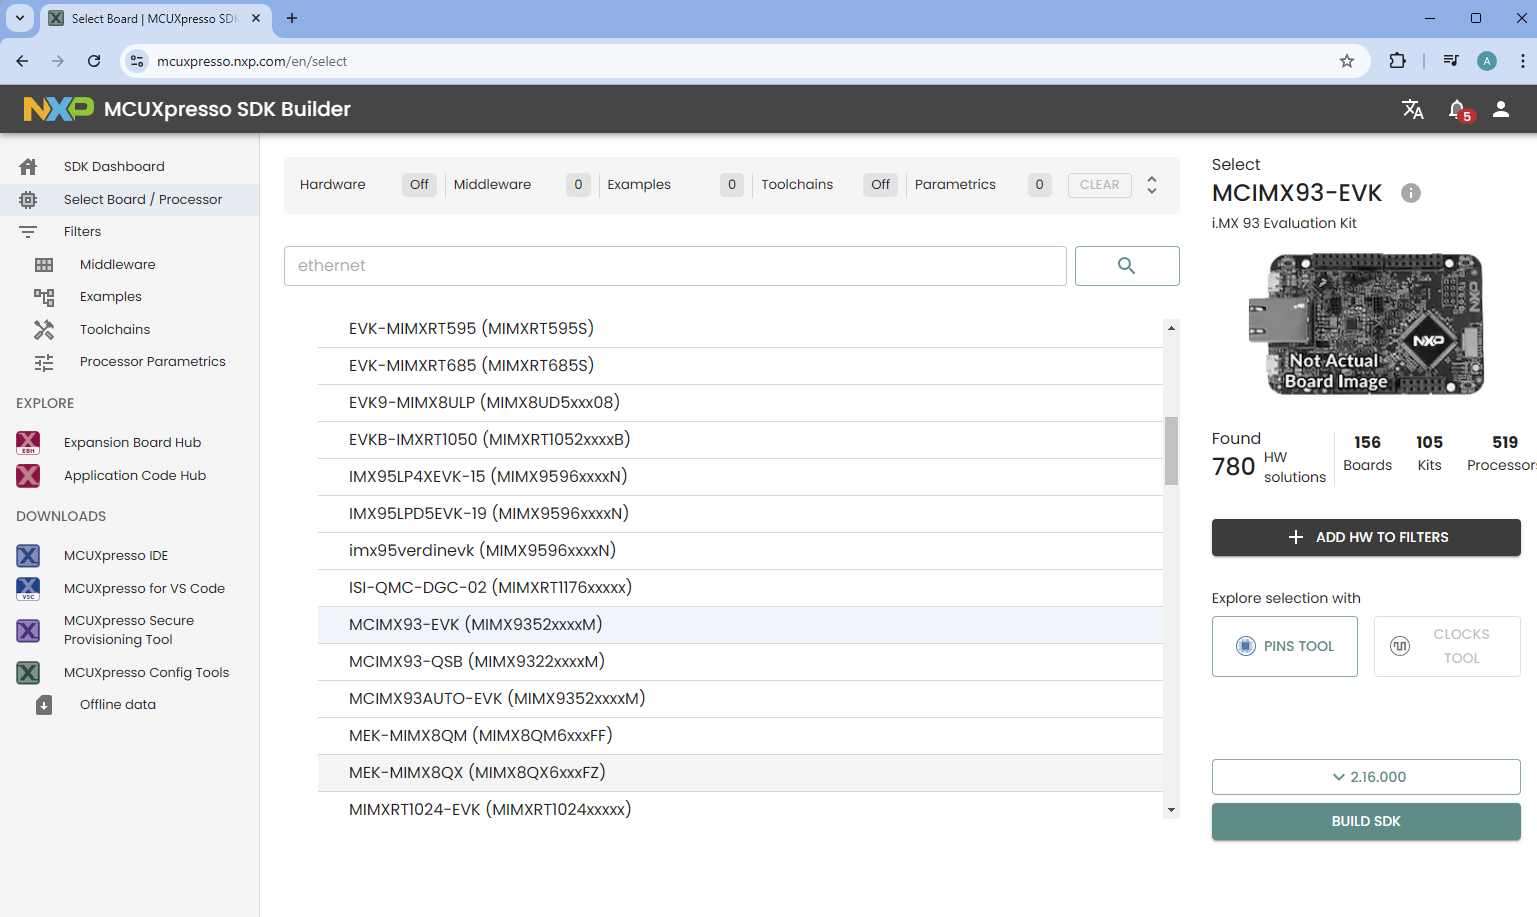Open Expansion Board Hub icon
Image resolution: width=1537 pixels, height=917 pixels.
pos(28,442)
